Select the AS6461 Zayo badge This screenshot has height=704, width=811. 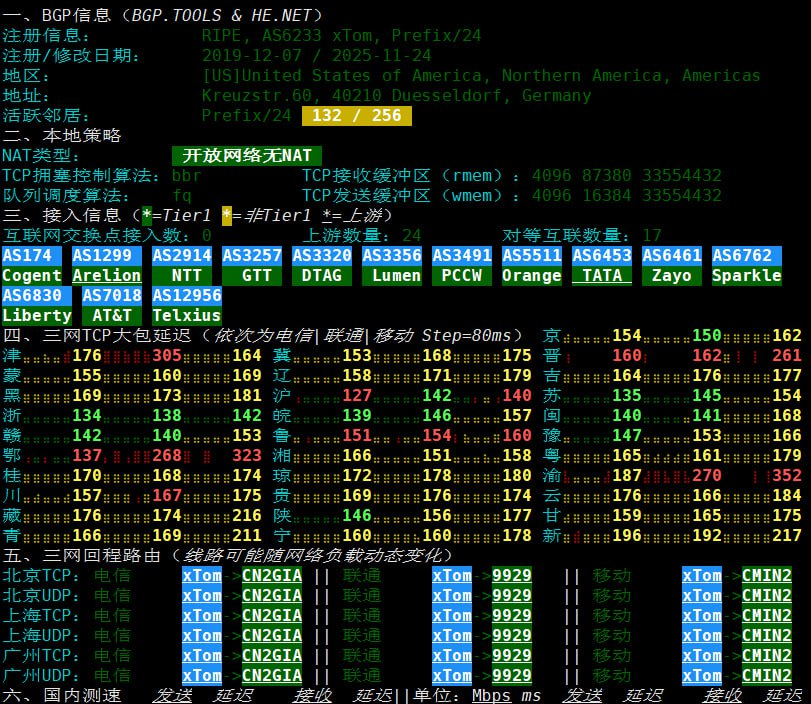pos(672,266)
